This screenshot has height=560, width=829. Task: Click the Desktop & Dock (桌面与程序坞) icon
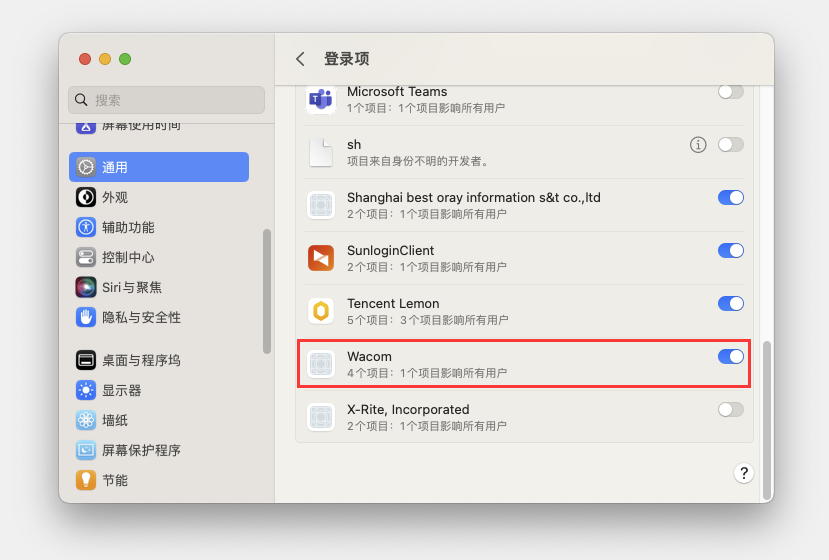(x=86, y=360)
